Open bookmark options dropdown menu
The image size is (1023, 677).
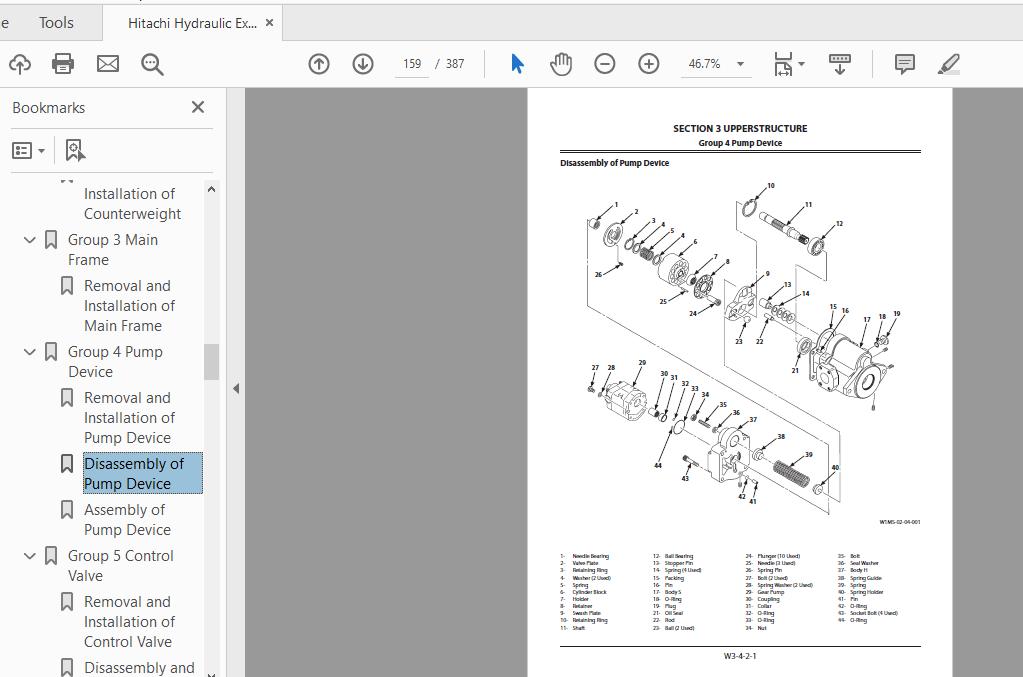(29, 150)
